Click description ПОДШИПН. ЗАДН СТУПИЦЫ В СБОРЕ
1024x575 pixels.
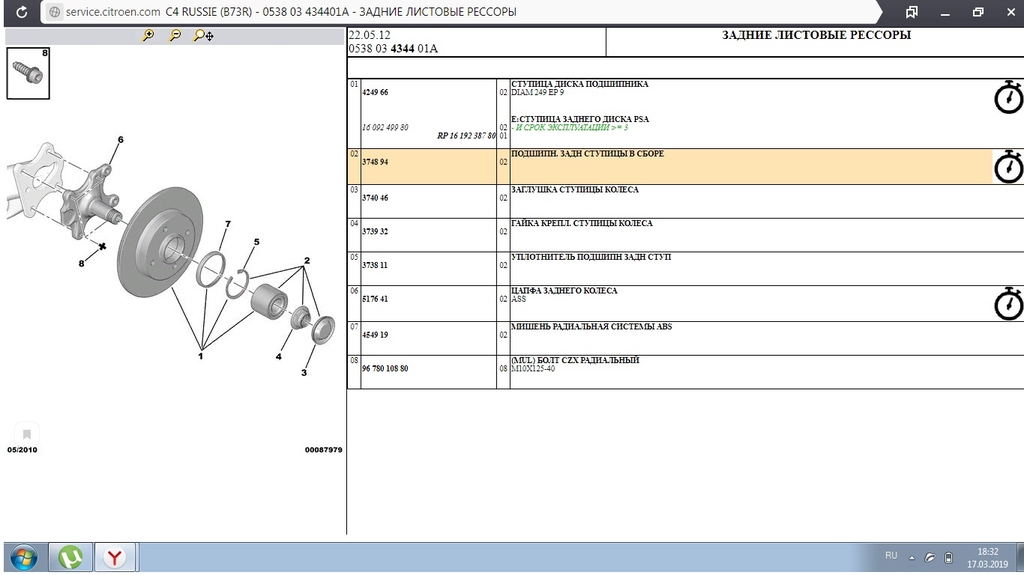tap(588, 154)
